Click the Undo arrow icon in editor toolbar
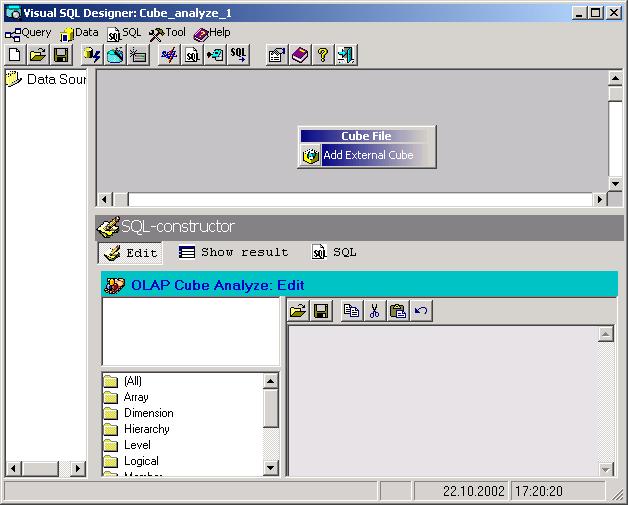The height and width of the screenshot is (505, 628). point(421,311)
